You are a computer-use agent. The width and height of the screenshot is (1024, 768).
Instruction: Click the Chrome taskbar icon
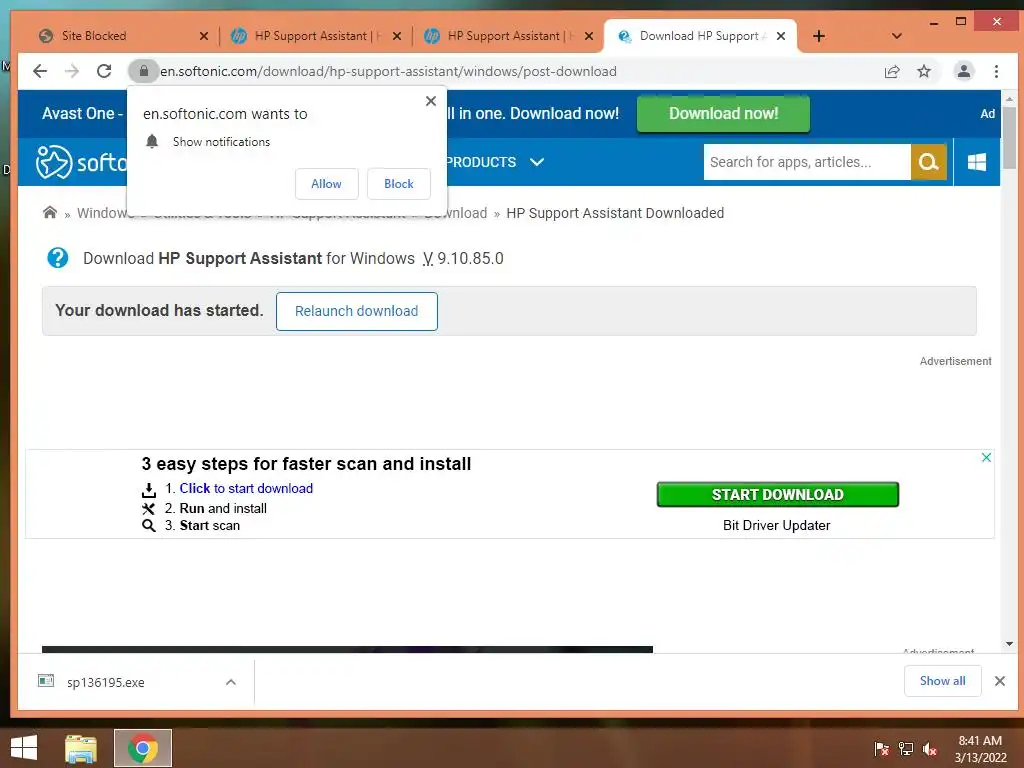click(x=143, y=748)
